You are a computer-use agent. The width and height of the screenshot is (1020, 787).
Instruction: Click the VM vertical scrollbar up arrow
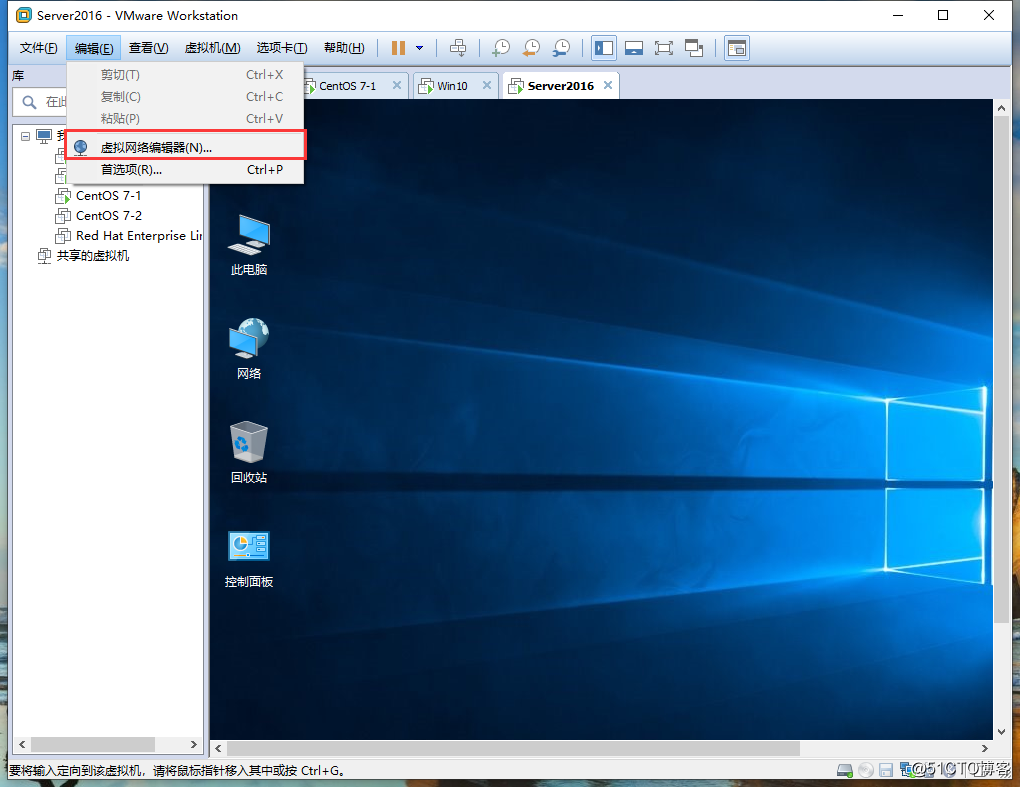click(1001, 109)
